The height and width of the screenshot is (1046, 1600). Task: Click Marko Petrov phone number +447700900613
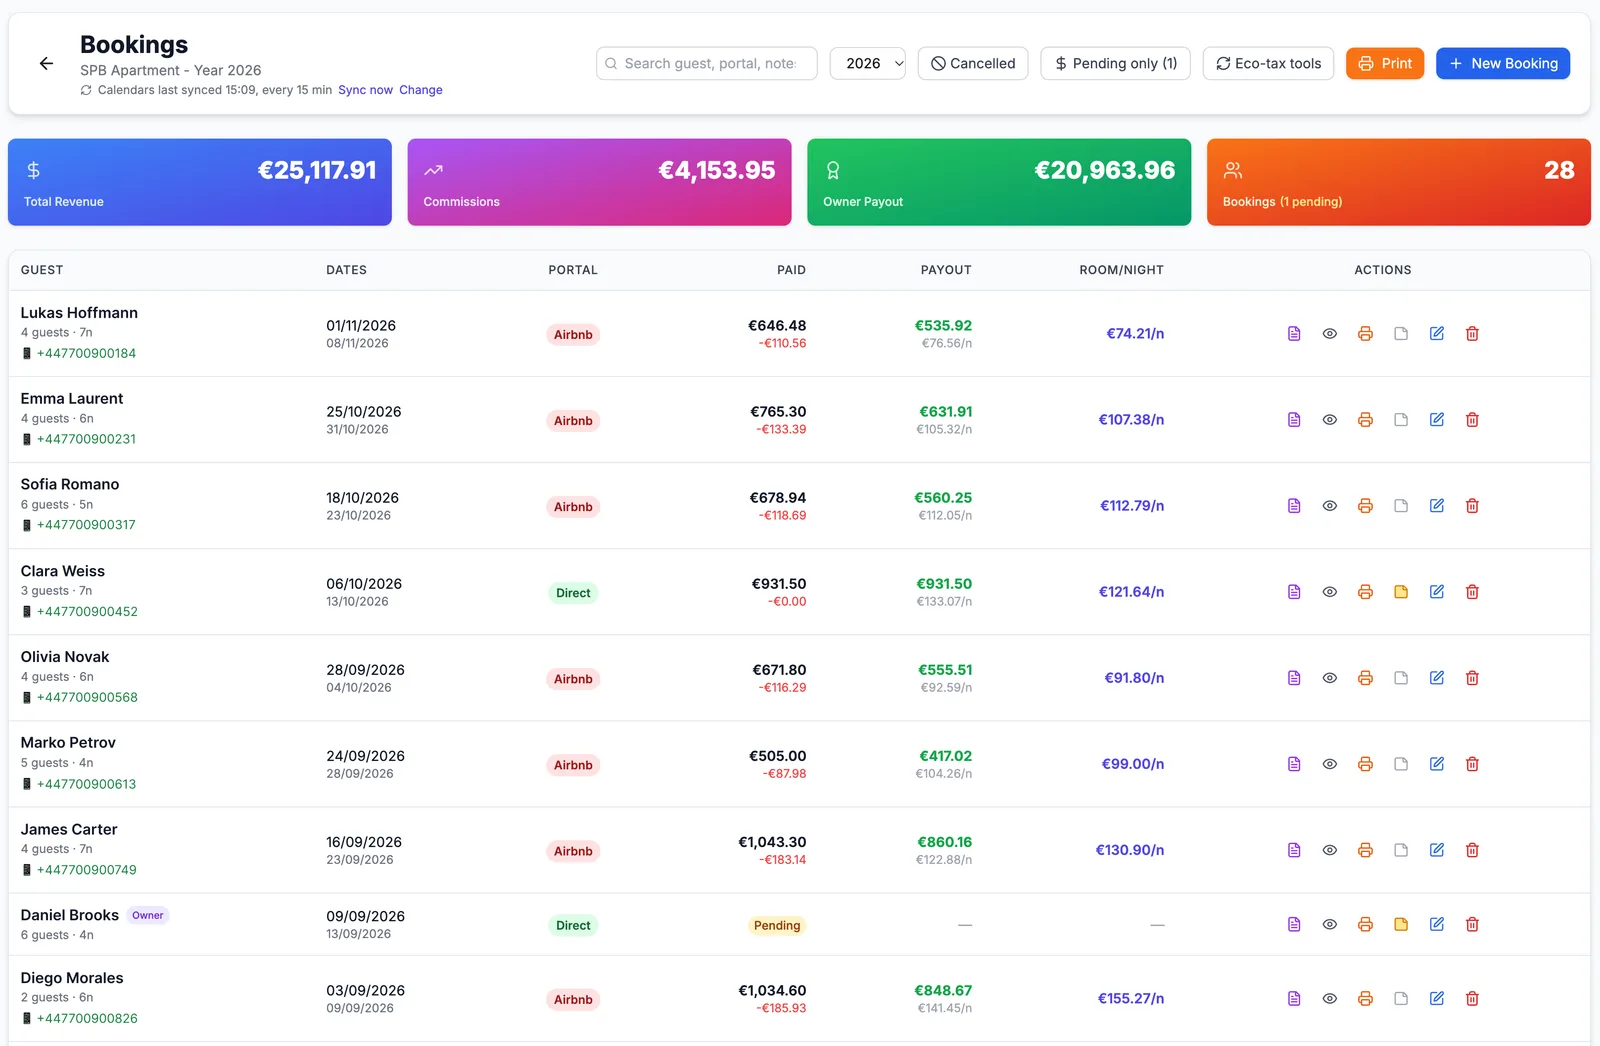click(x=86, y=784)
